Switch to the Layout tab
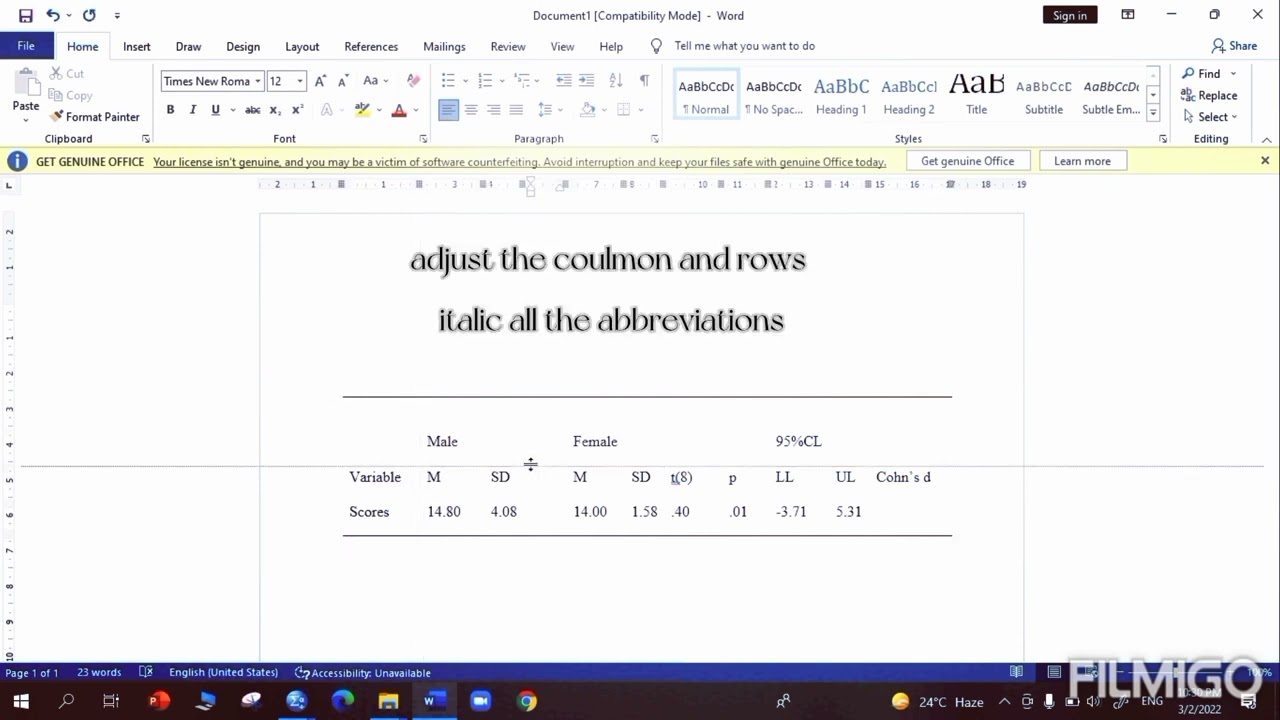This screenshot has height=720, width=1280. (302, 46)
